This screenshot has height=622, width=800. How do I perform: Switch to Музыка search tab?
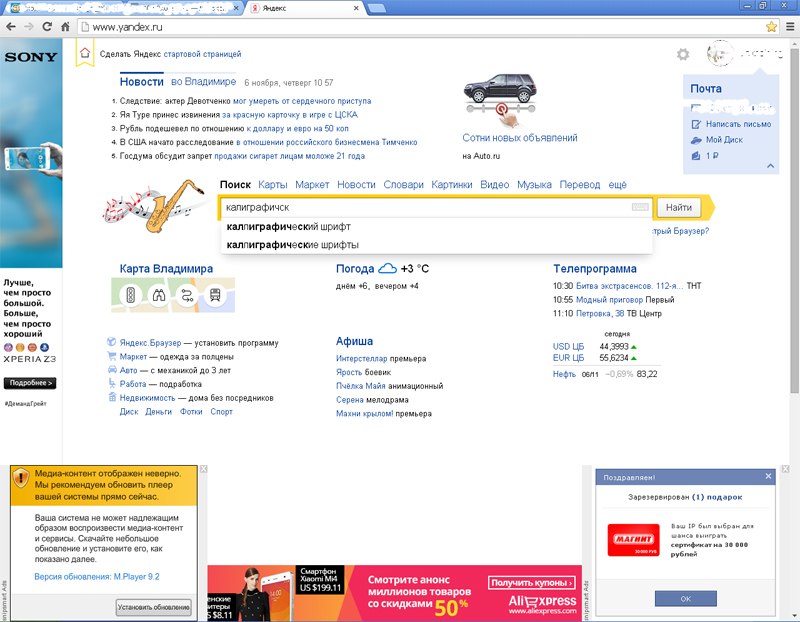[x=534, y=185]
